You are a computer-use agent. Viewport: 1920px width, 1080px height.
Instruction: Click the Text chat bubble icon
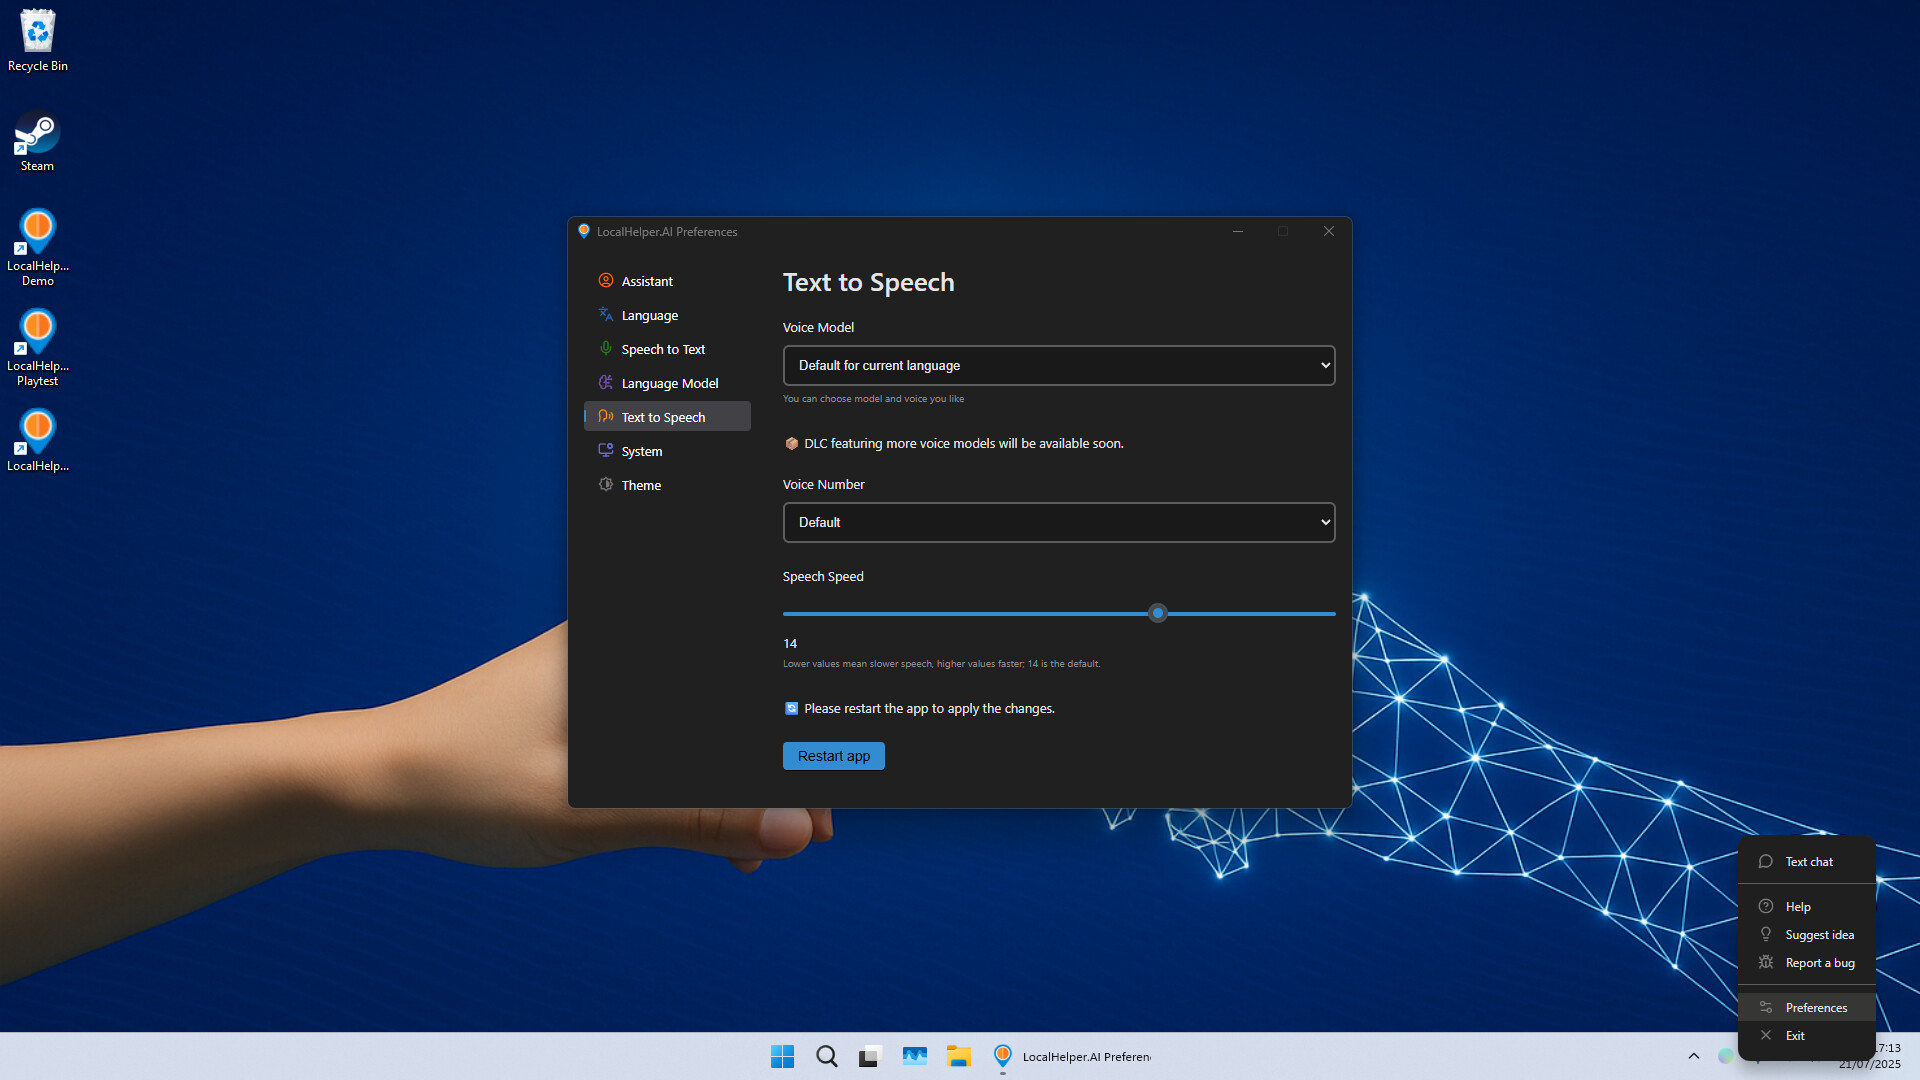[x=1766, y=861]
